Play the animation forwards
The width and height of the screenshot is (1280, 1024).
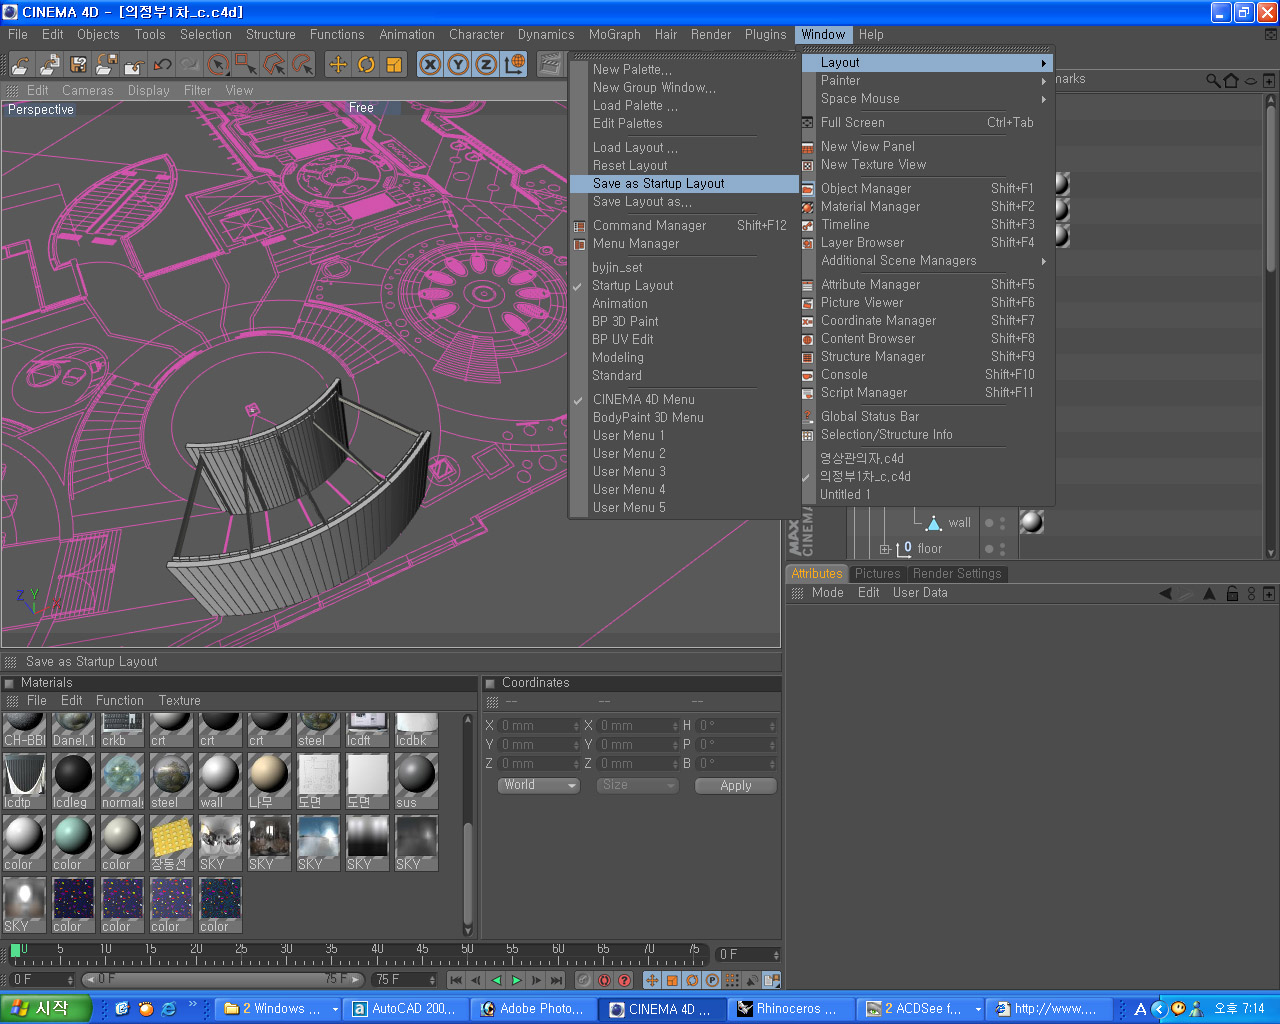point(516,980)
